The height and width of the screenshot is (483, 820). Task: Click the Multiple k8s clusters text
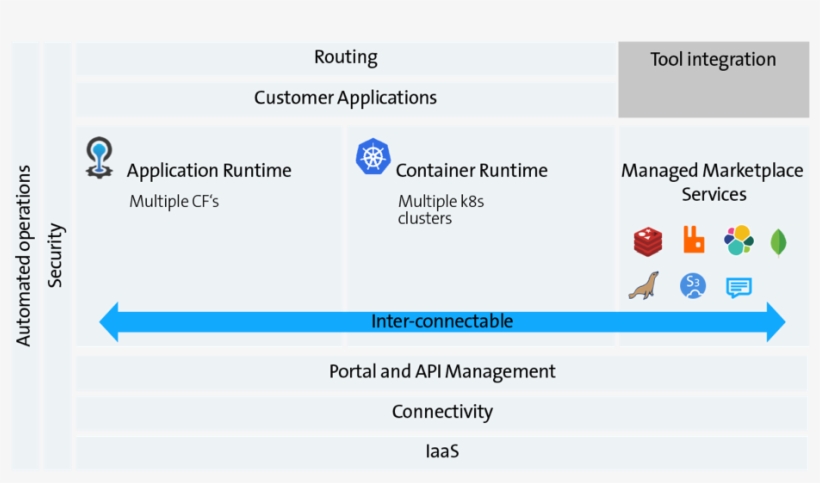[441, 210]
